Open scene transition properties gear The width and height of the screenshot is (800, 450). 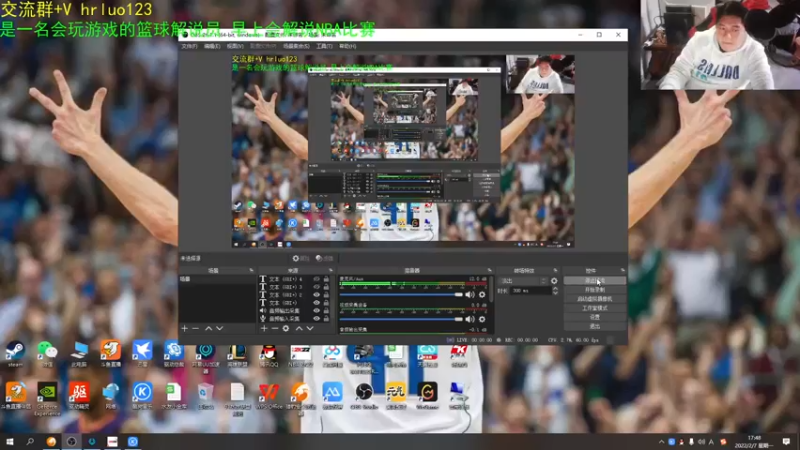(x=554, y=281)
